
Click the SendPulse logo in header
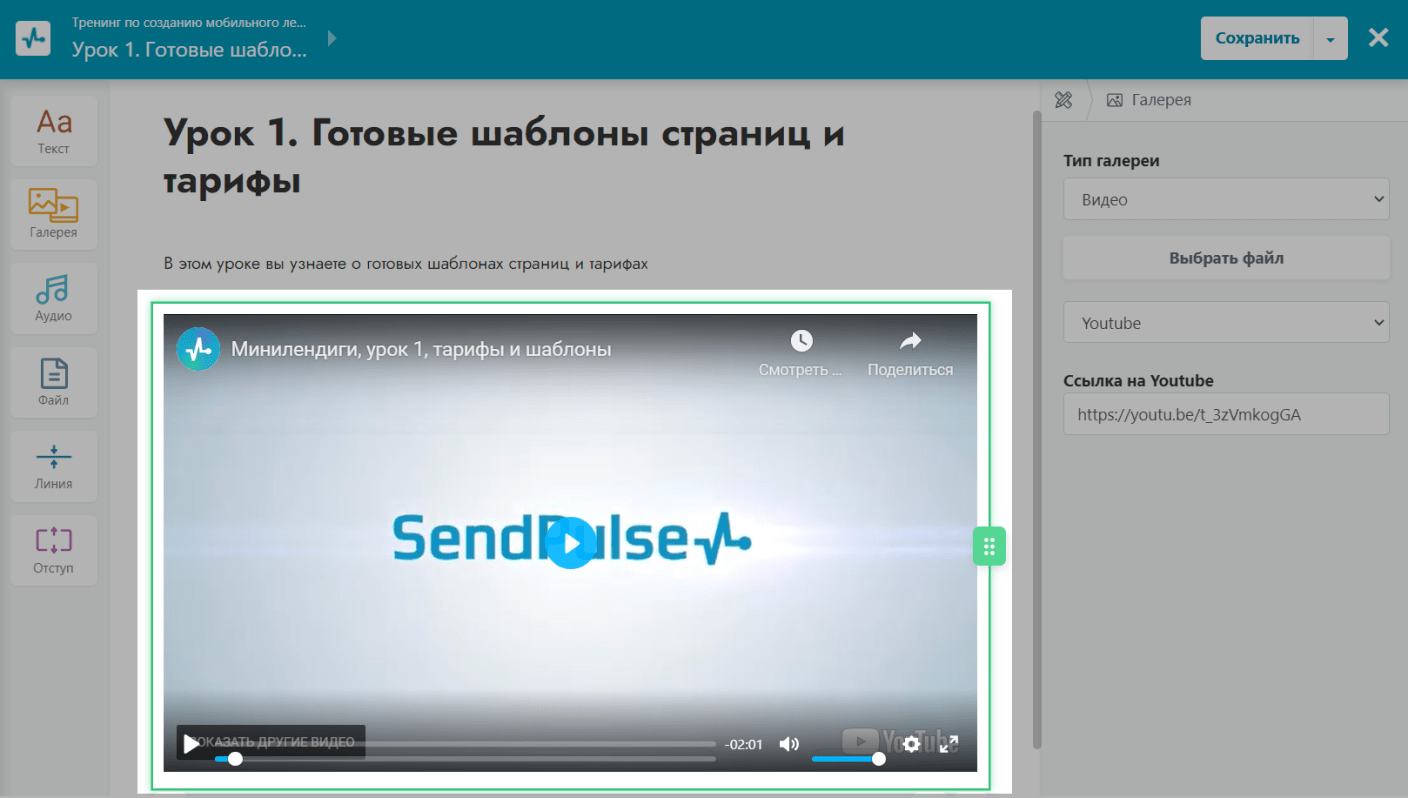click(x=33, y=39)
